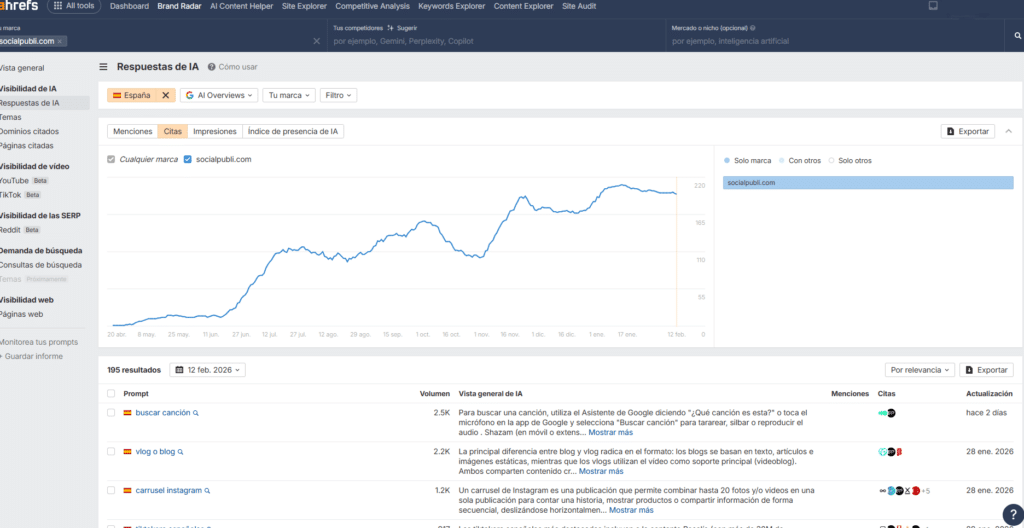Click the search magnifier in the header bar
This screenshot has width=1024, height=528.
(1017, 36)
